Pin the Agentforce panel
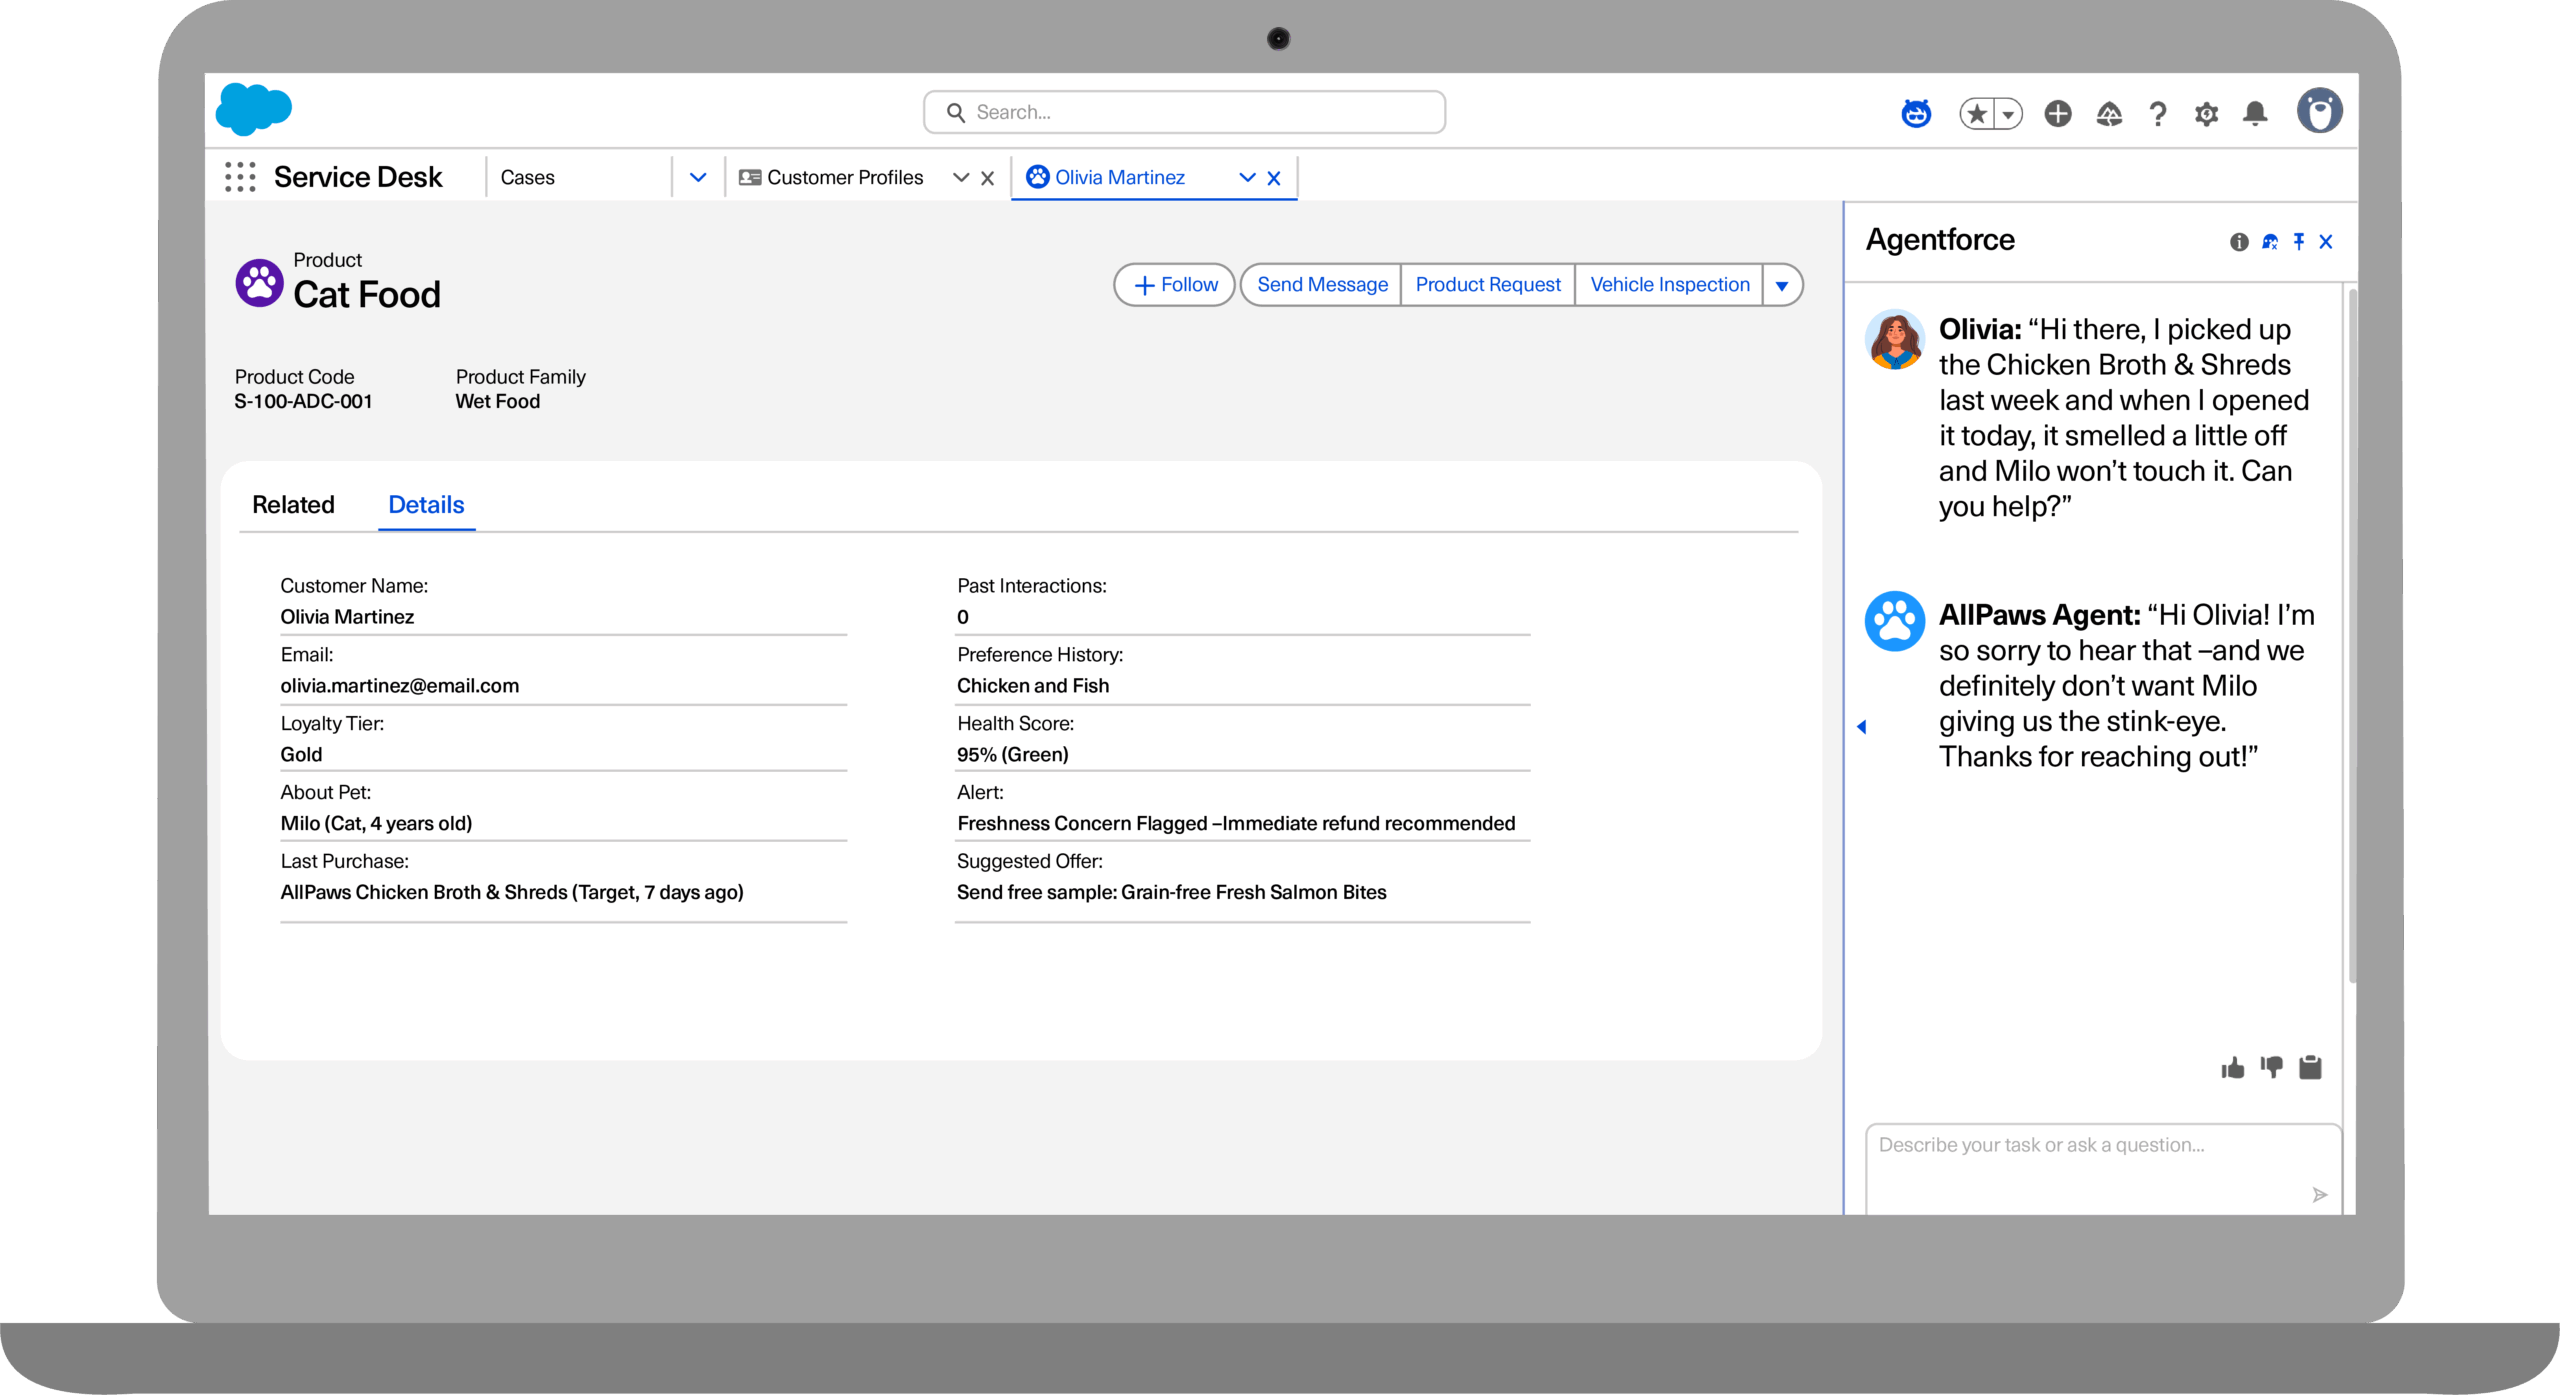Screen dimensions: 2560x1395 coord(2299,241)
